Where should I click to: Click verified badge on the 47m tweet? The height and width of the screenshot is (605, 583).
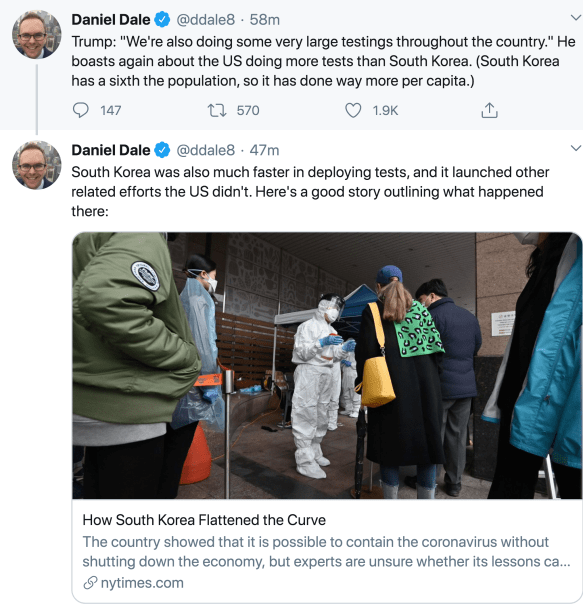tap(162, 150)
